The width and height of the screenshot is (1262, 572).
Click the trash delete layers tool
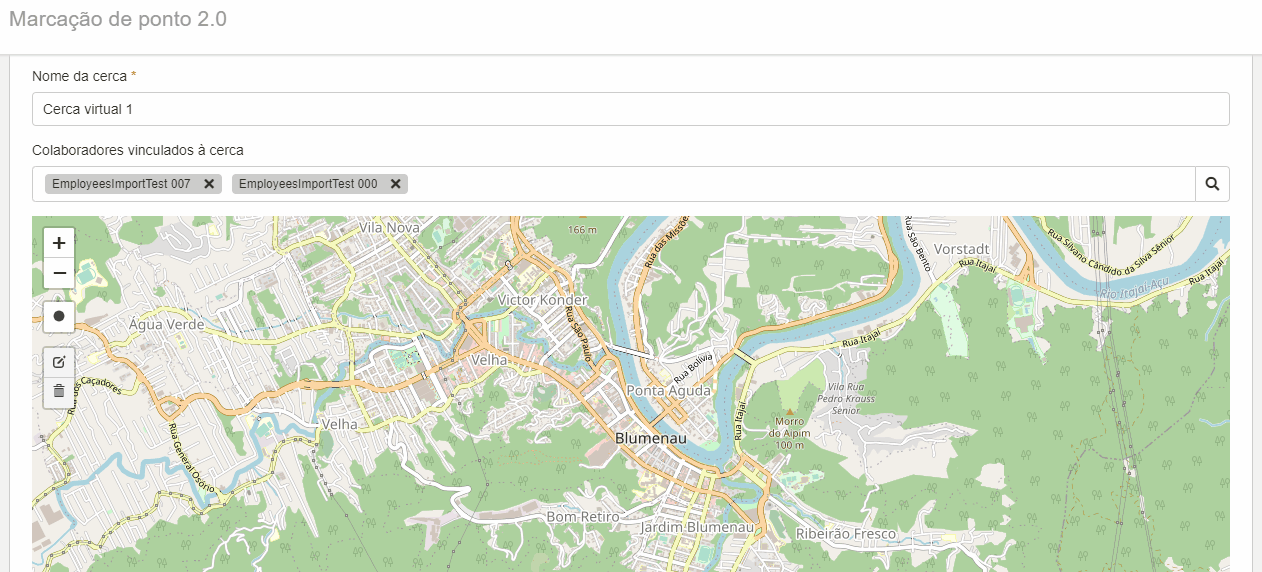[x=59, y=392]
